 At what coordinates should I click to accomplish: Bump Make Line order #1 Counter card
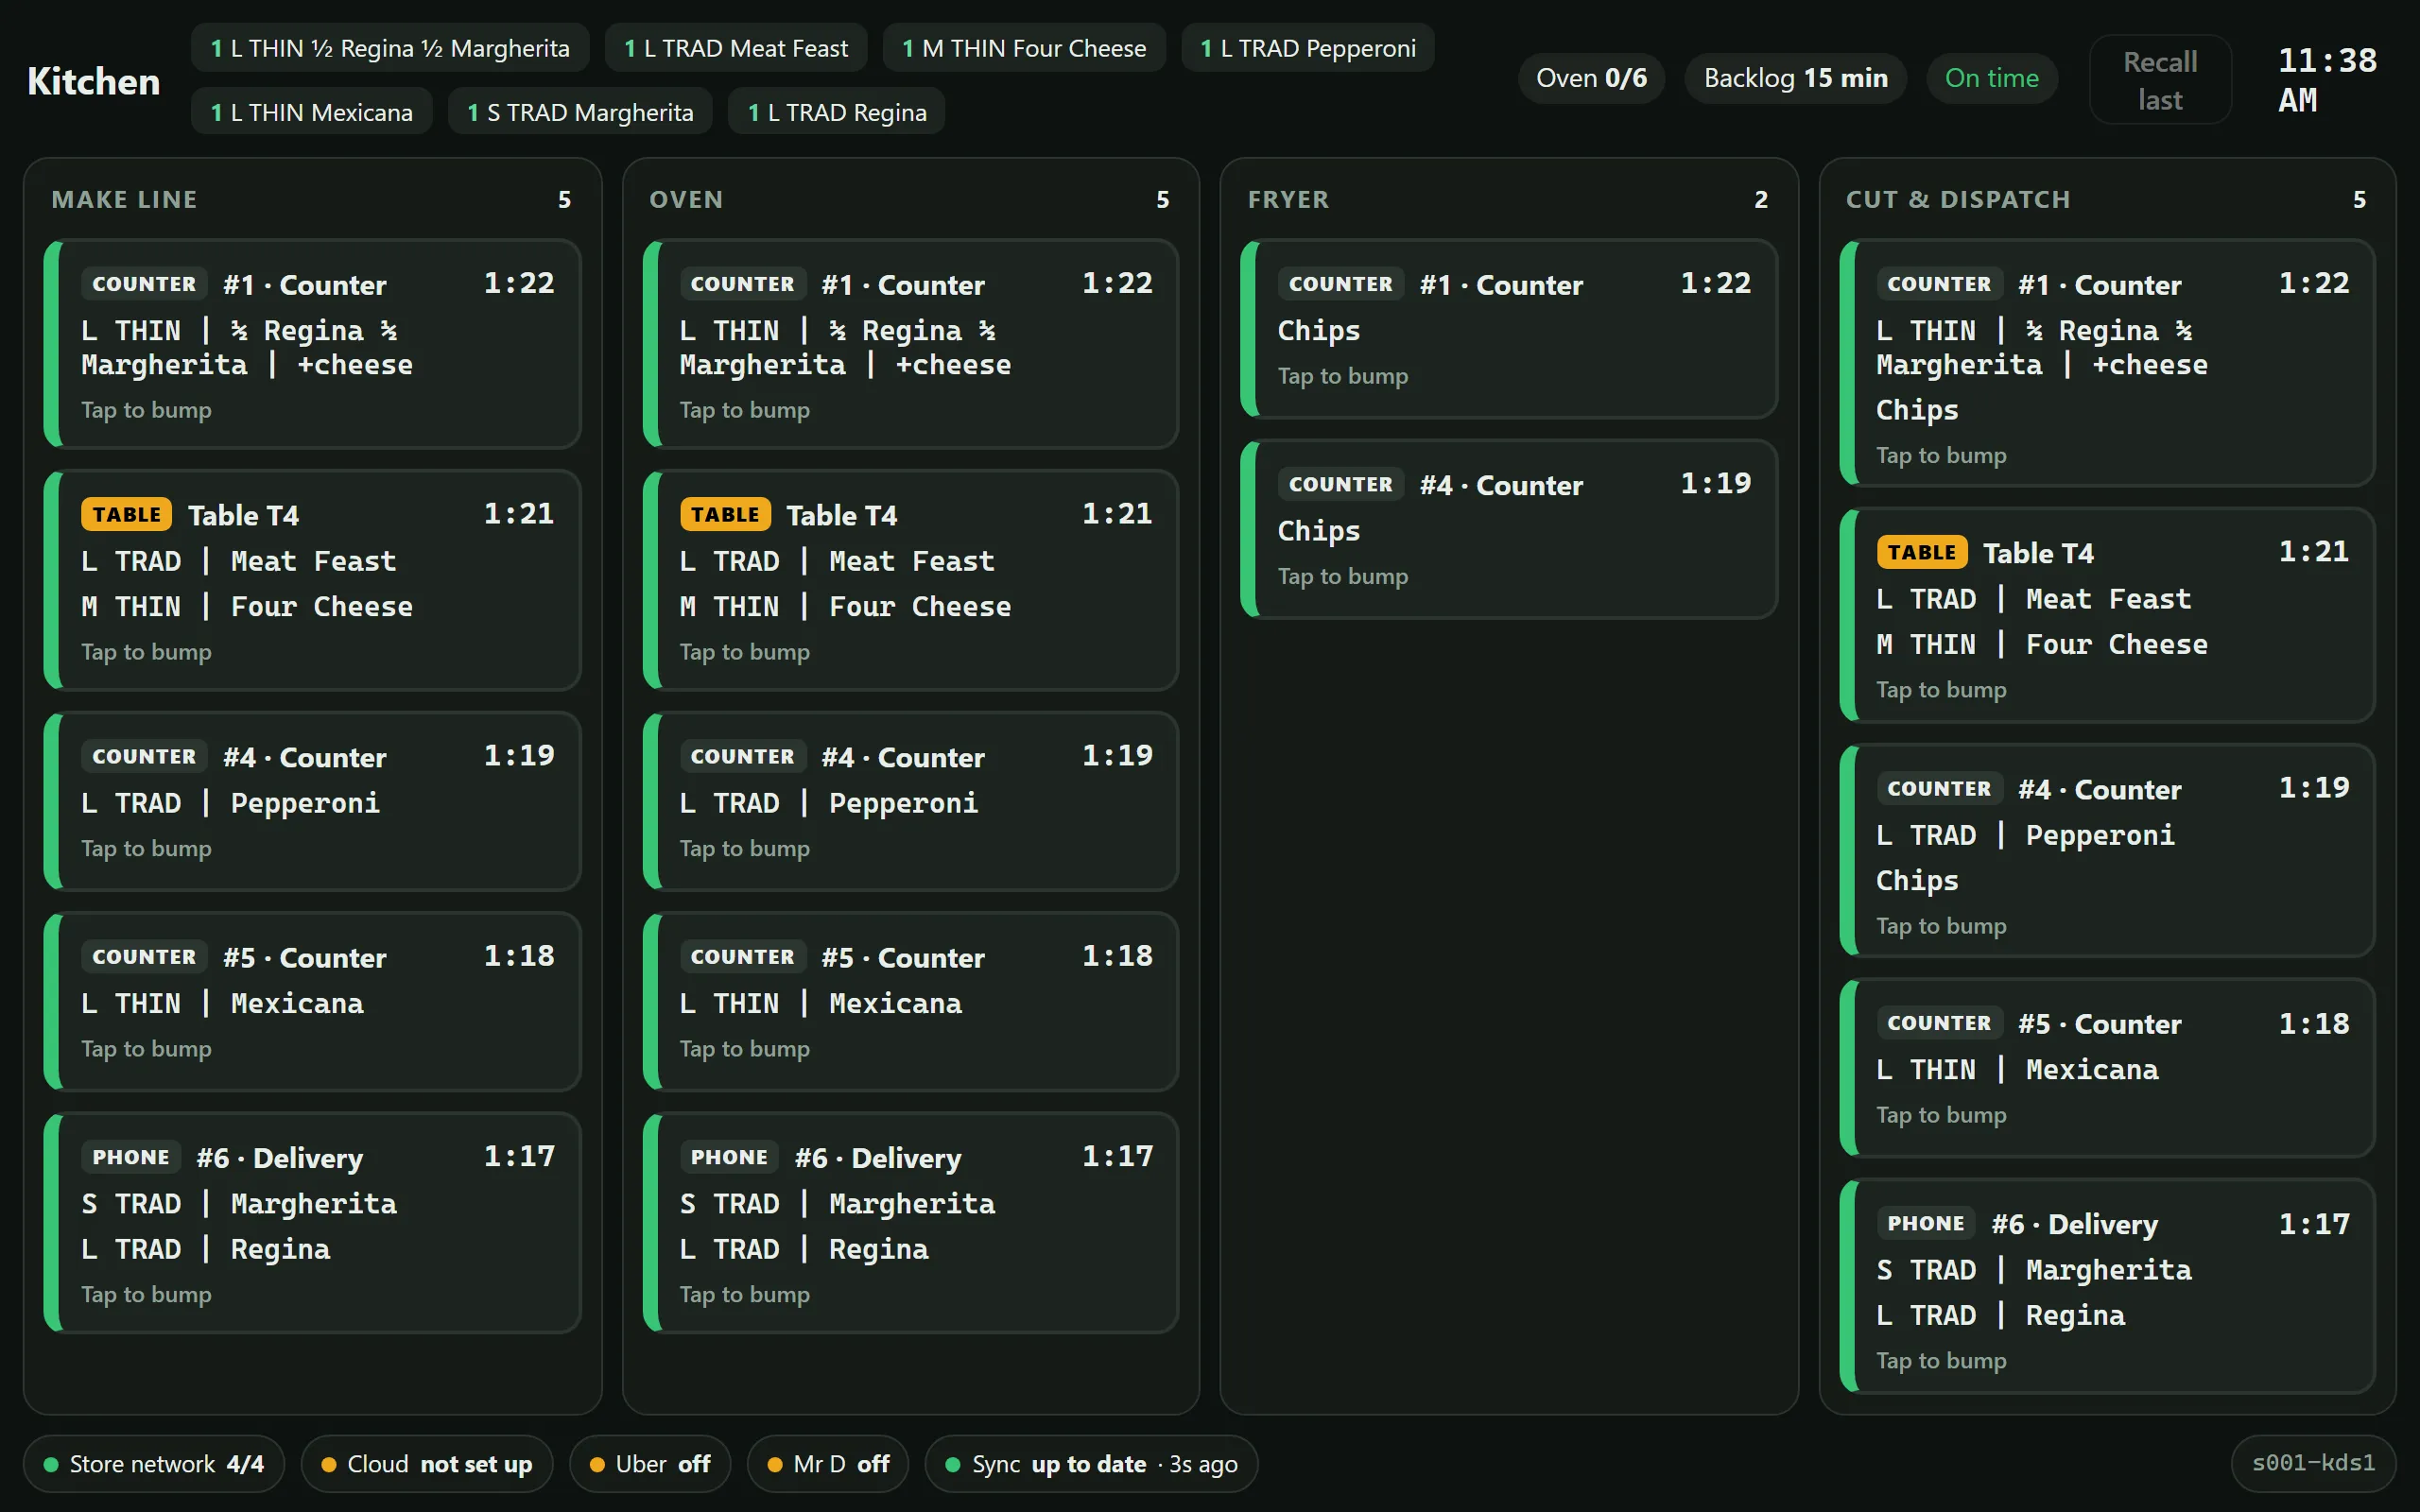(x=312, y=344)
